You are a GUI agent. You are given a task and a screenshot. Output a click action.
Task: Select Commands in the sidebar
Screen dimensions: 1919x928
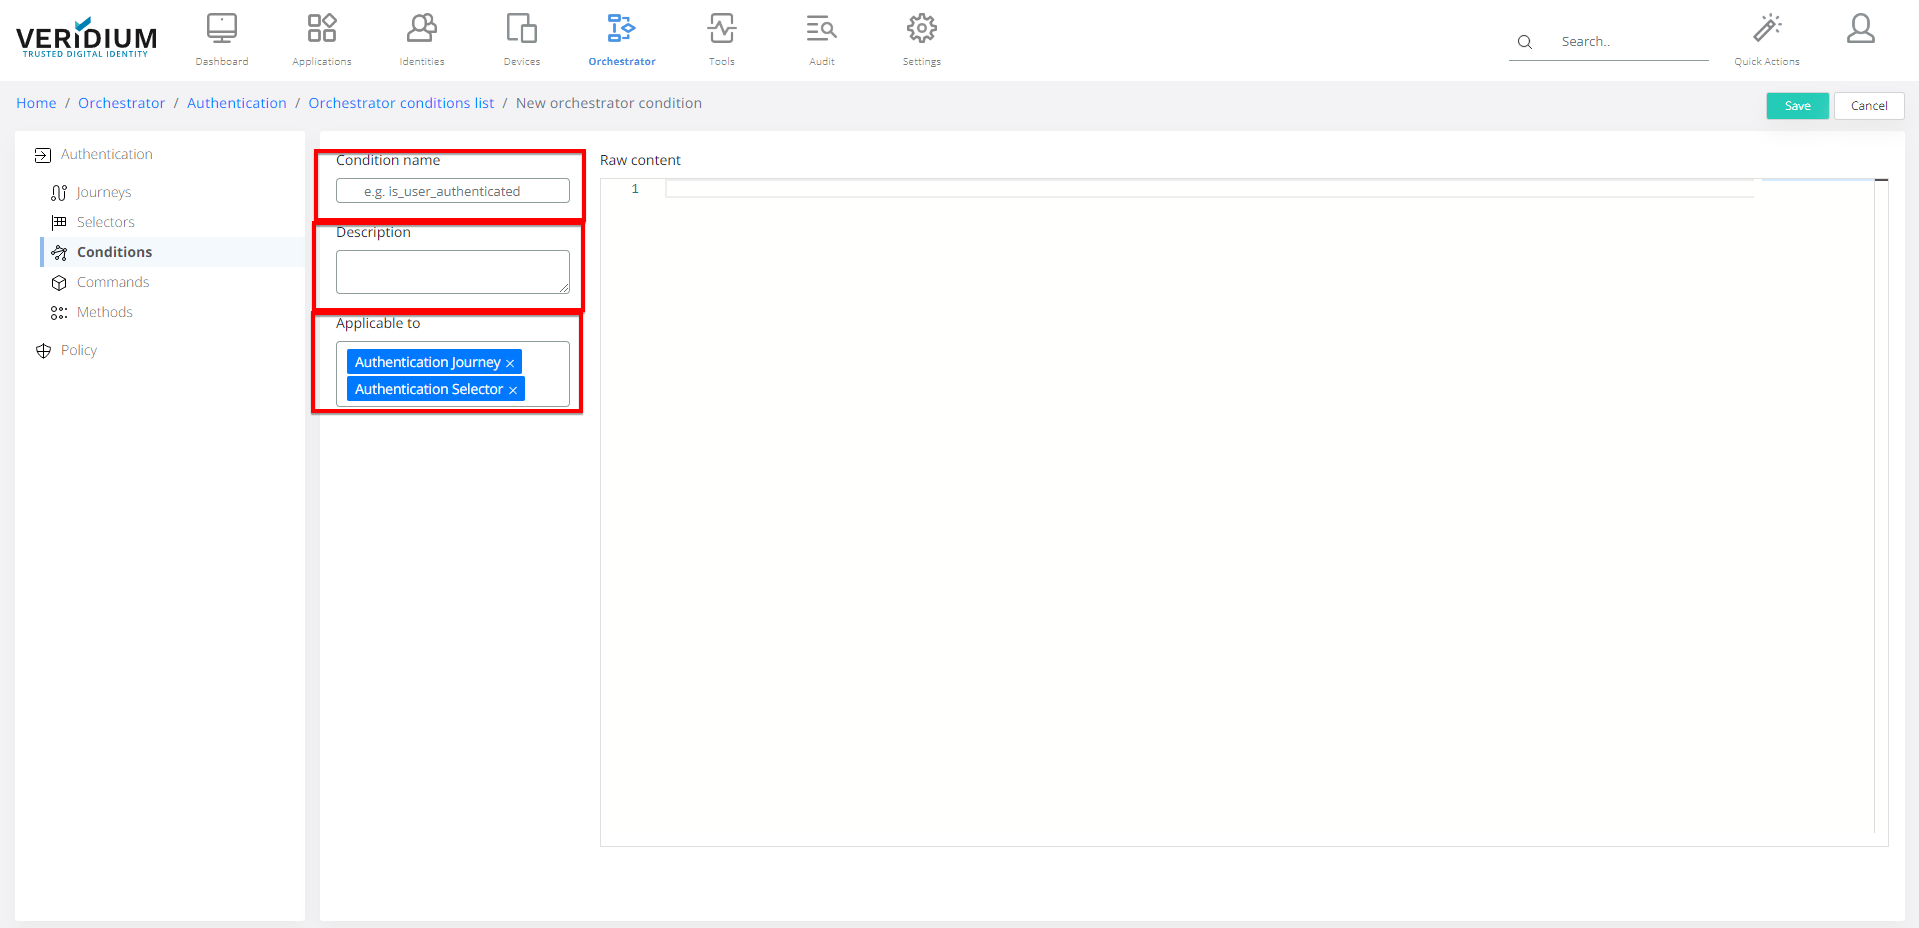(113, 282)
